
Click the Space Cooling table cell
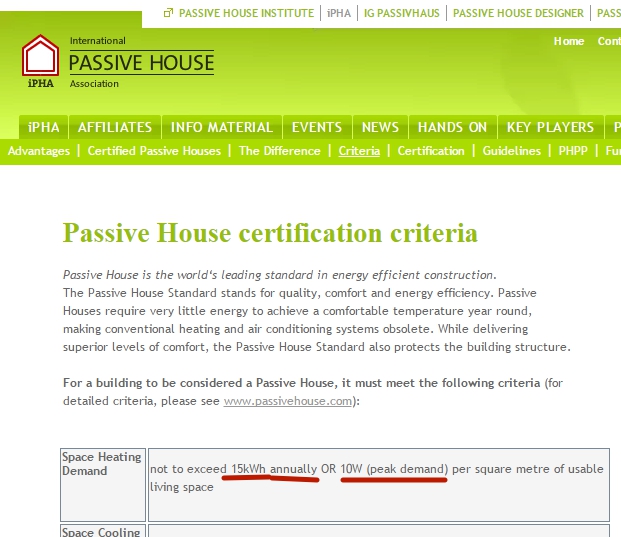coord(103,531)
